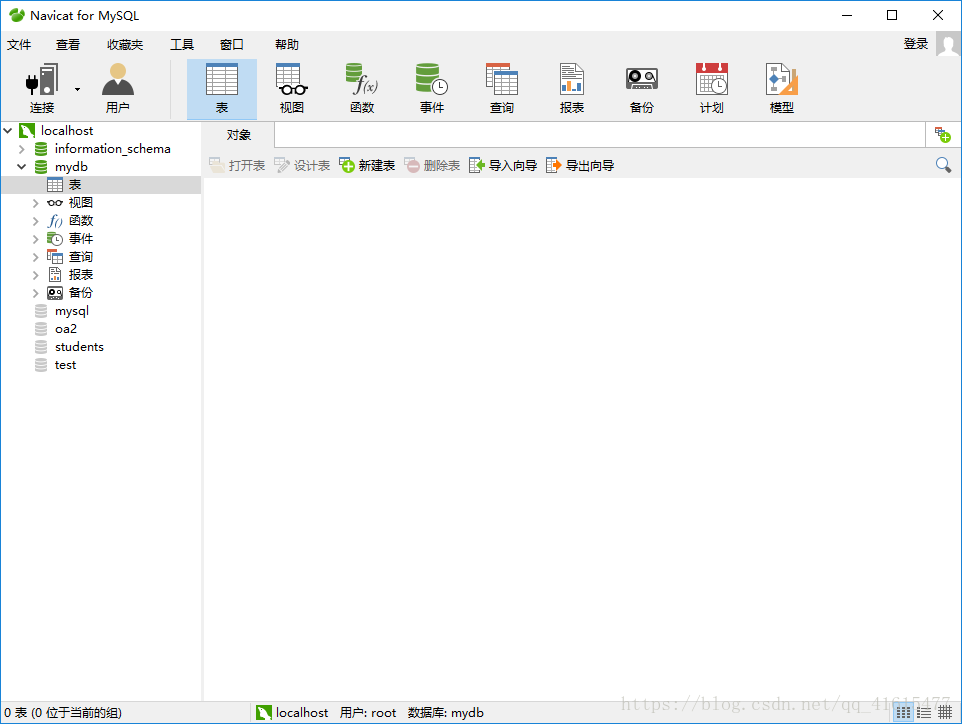The height and width of the screenshot is (724, 962).
Task: Launch the 导入向导 import wizard
Action: point(502,165)
